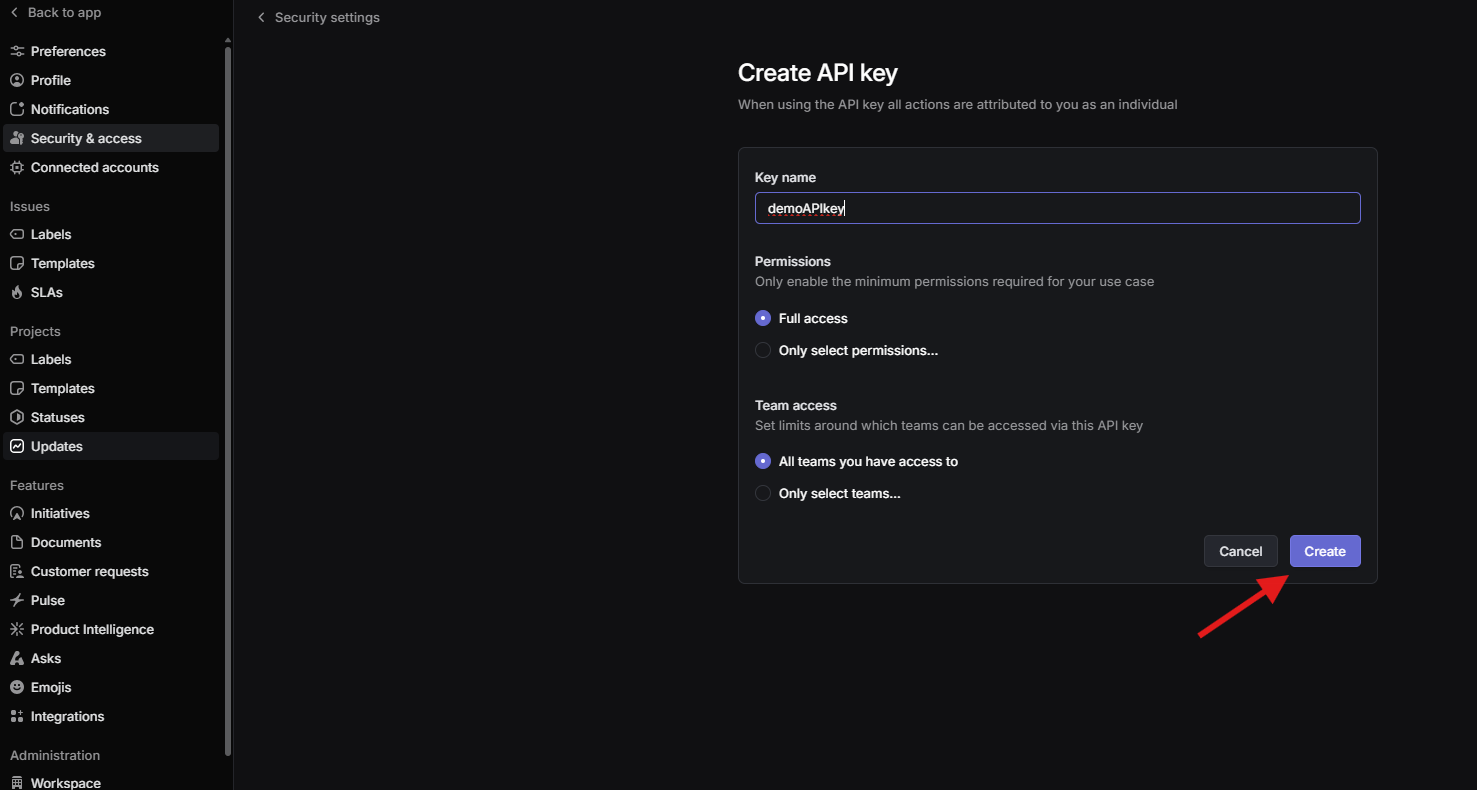
Task: Click the Product Intelligence sparkle icon
Action: click(x=16, y=628)
